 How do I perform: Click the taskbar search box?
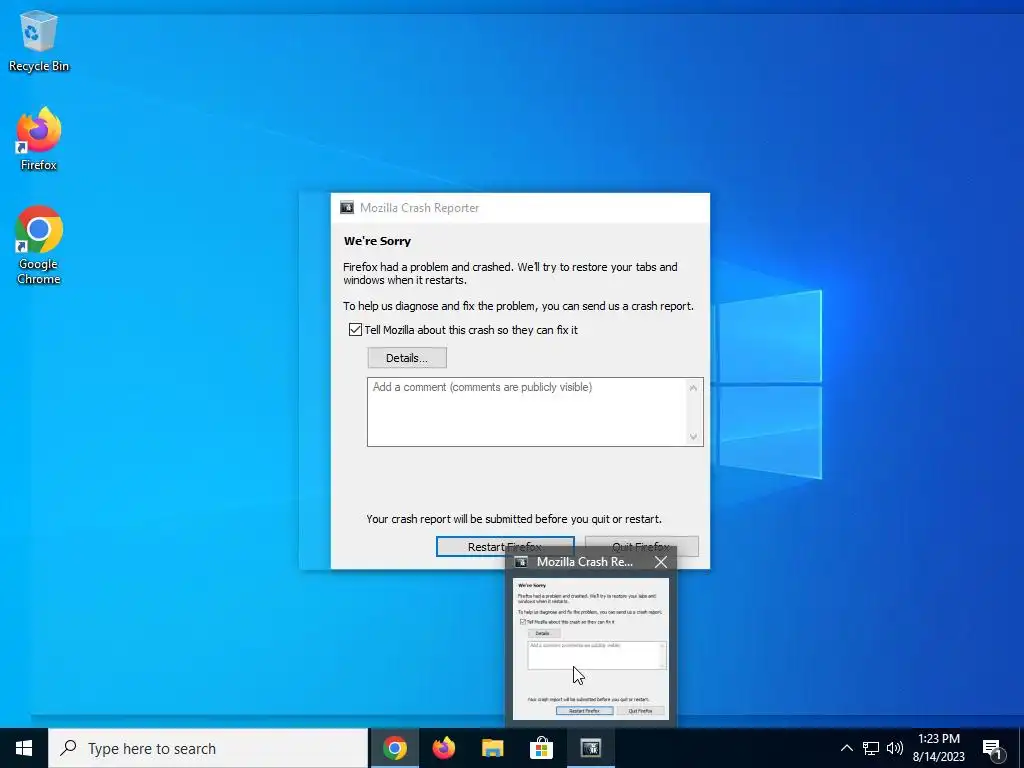tap(208, 748)
